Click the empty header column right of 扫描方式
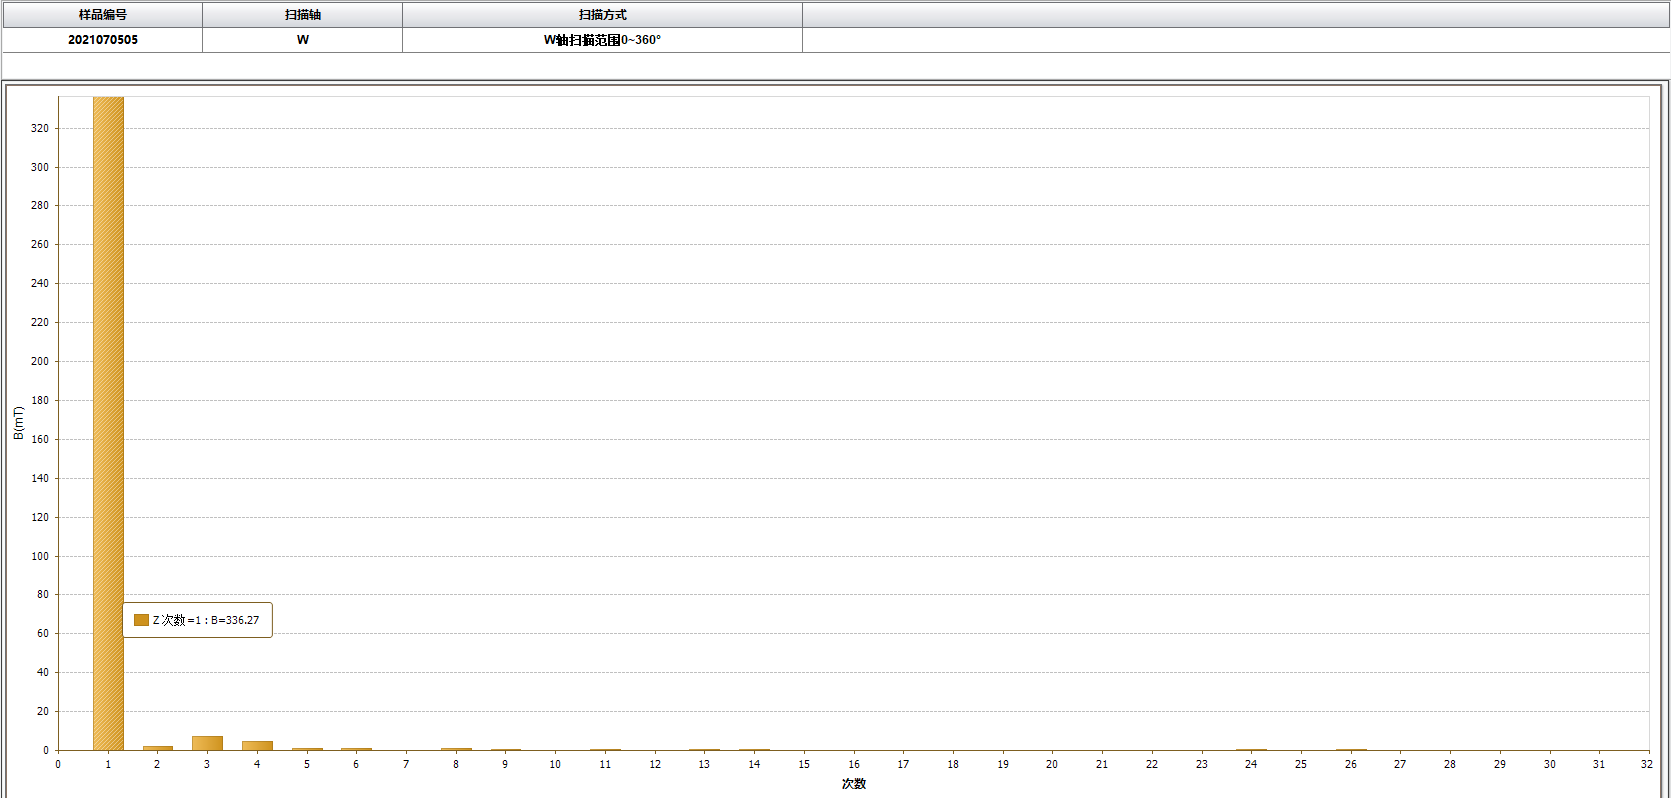The height and width of the screenshot is (798, 1671). 1234,15
